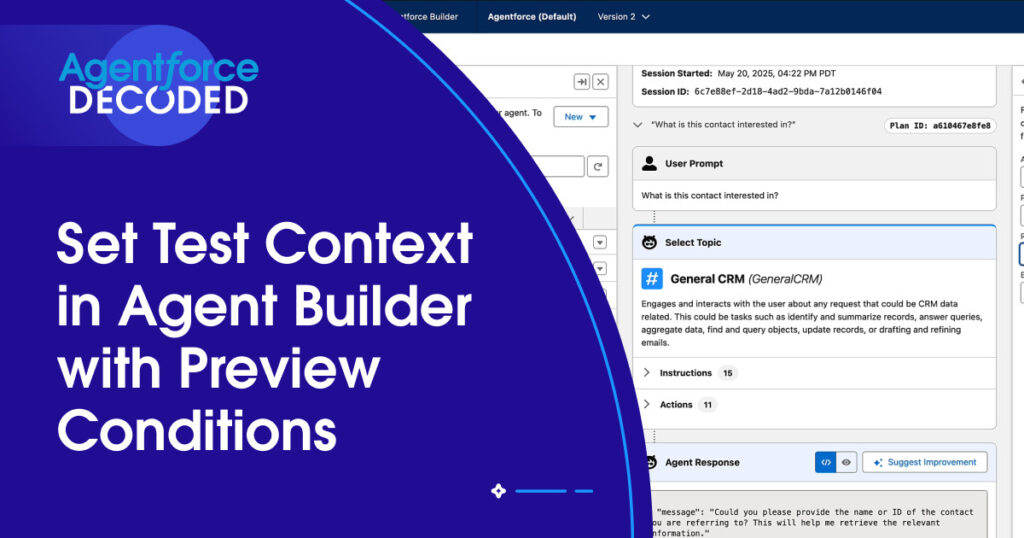Screen dimensions: 1024x538
Task: Click the General CRM hashtag icon
Action: click(x=652, y=279)
